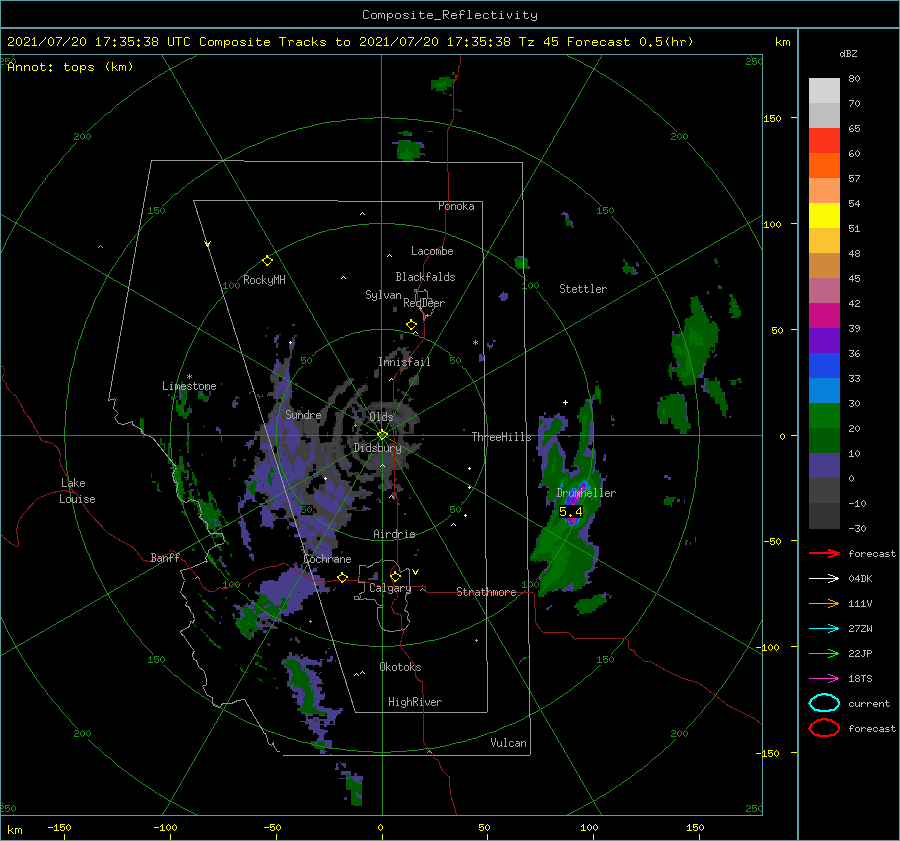Click the Innisfail city label
Viewport: 900px width, 841px height.
[x=404, y=362]
